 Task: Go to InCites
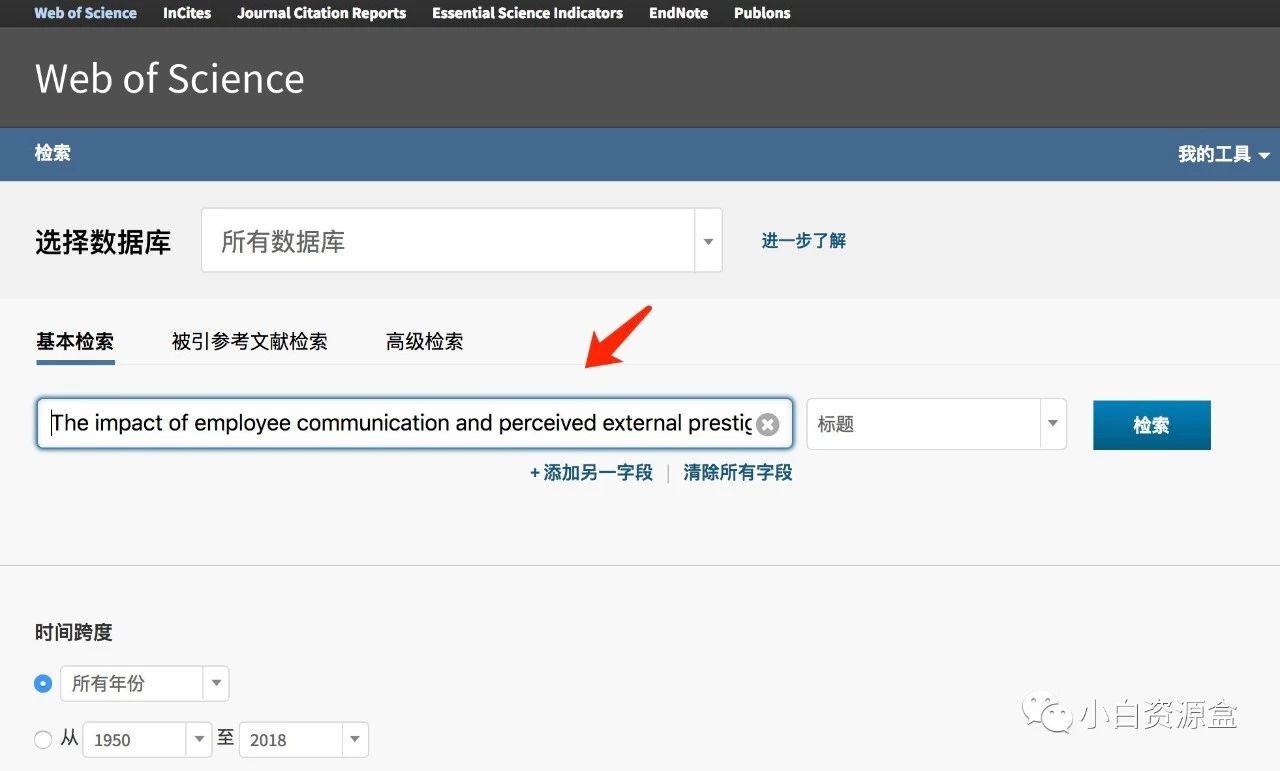[187, 13]
